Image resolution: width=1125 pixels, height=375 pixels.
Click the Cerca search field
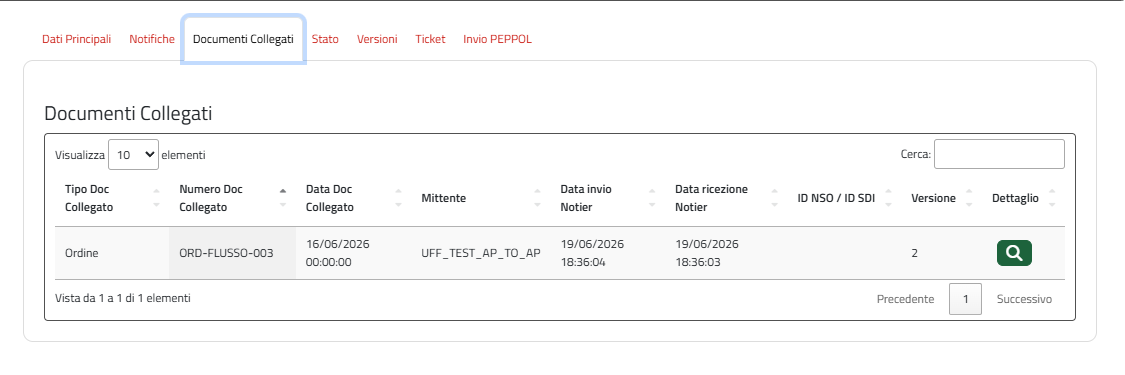pos(999,154)
